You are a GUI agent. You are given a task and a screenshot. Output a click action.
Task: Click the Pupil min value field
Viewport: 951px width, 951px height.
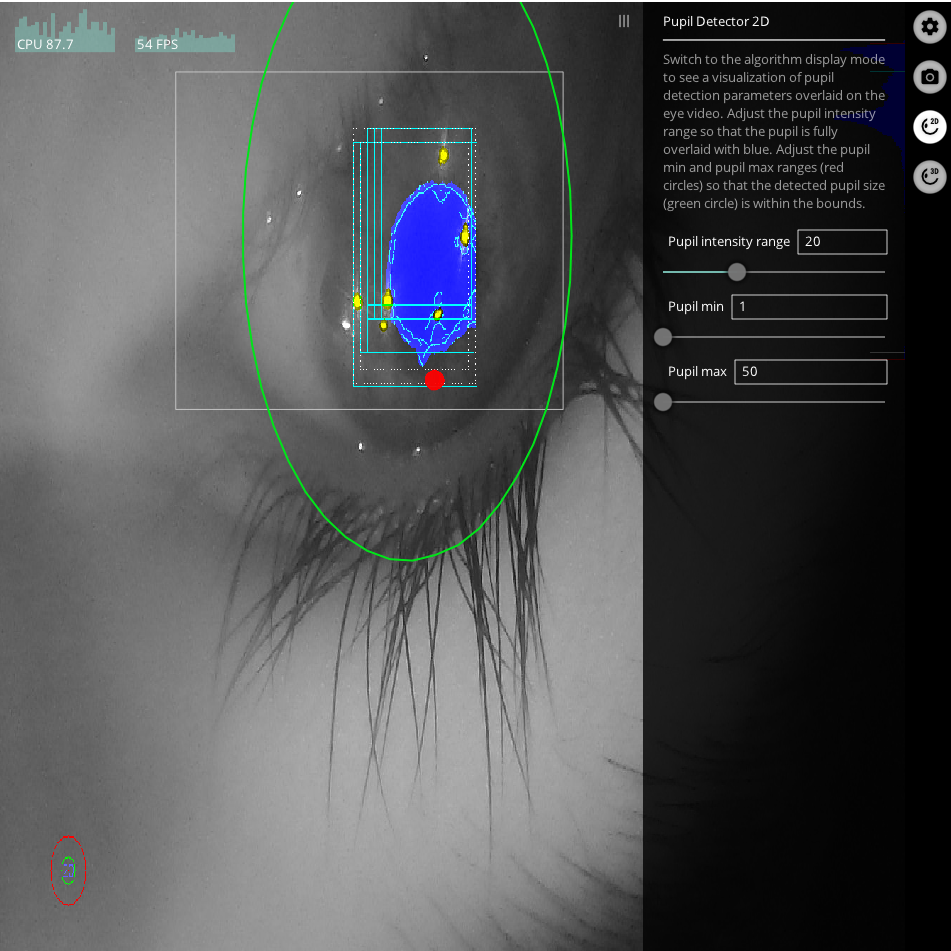tap(809, 307)
